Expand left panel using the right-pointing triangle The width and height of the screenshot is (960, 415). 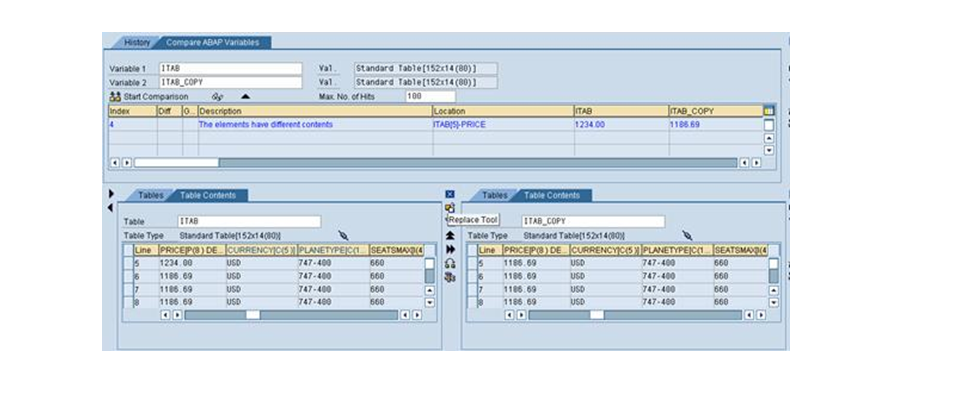111,194
